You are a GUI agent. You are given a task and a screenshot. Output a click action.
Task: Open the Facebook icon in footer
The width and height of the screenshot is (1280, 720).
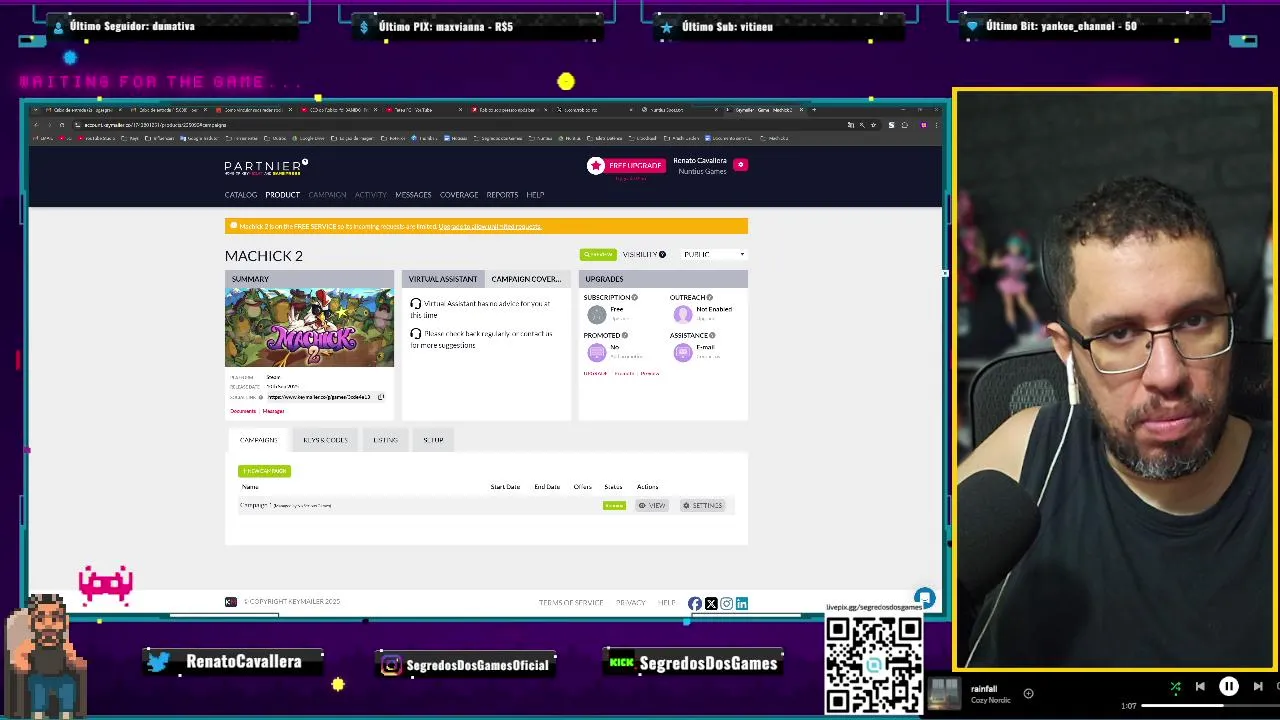695,604
